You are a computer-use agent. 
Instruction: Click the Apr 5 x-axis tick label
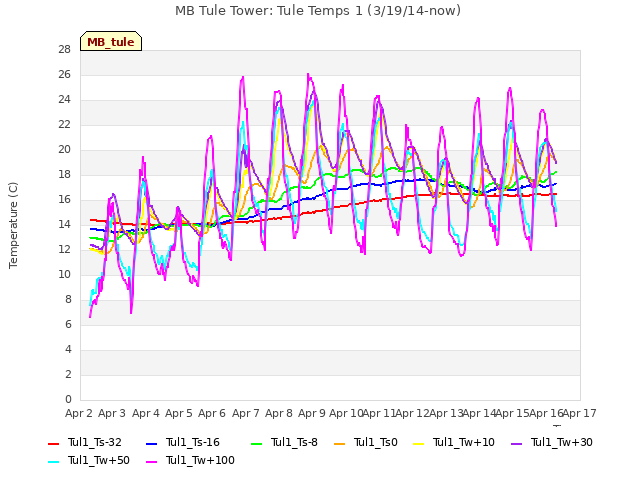point(179,413)
